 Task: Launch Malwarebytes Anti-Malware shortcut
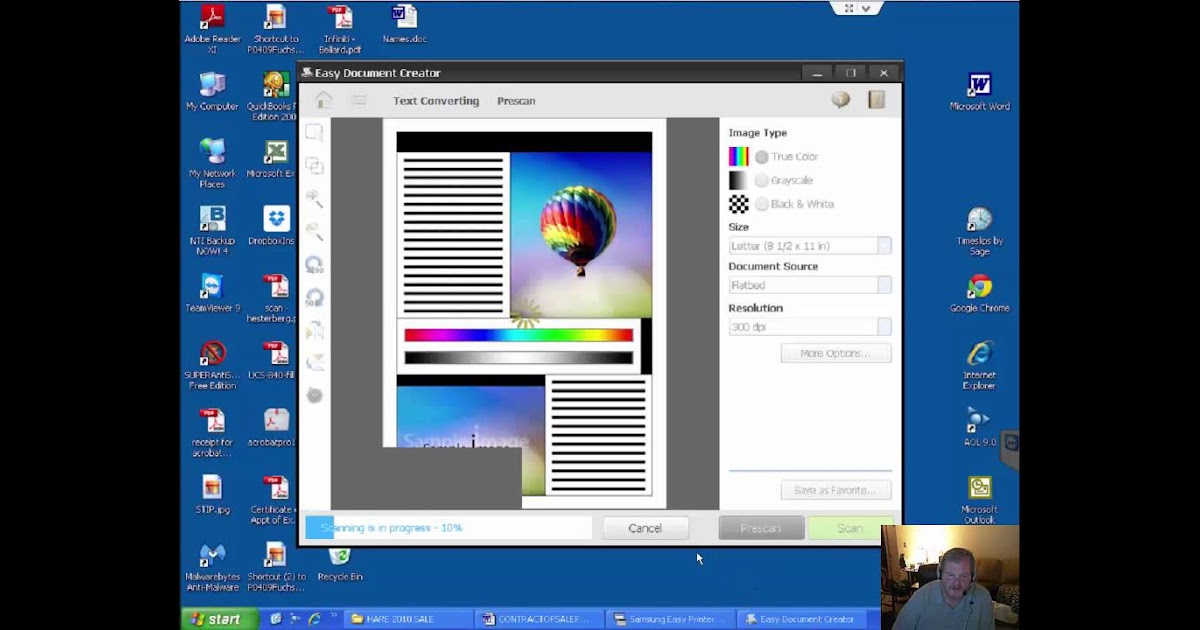click(x=212, y=567)
